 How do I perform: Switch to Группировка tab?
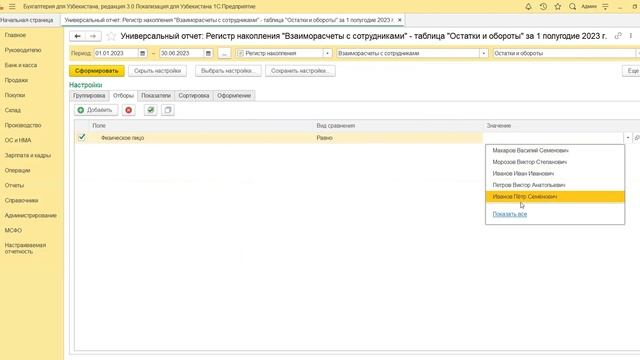click(x=89, y=96)
